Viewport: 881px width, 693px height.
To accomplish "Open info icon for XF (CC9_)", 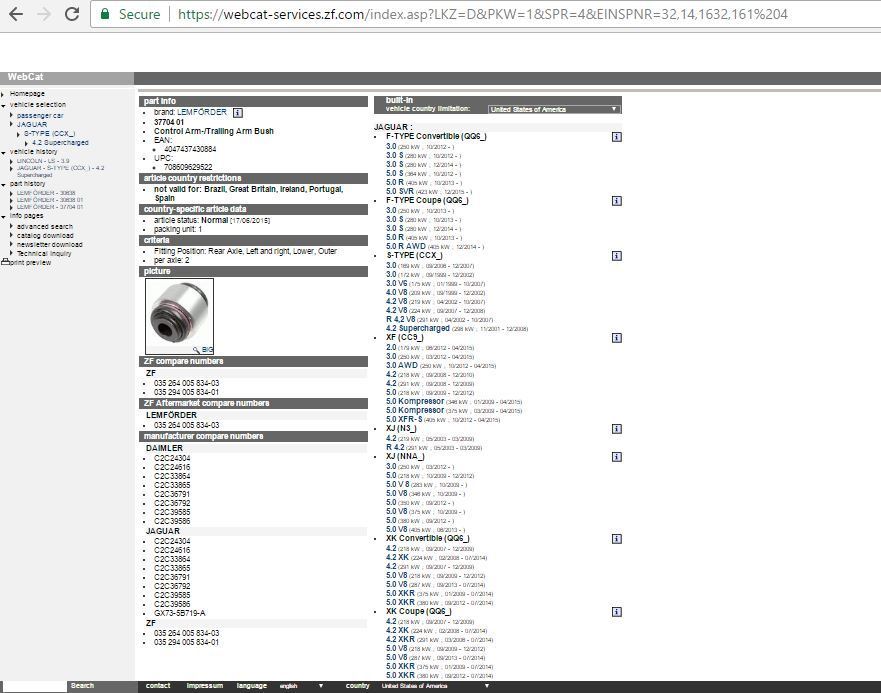I will (x=617, y=338).
